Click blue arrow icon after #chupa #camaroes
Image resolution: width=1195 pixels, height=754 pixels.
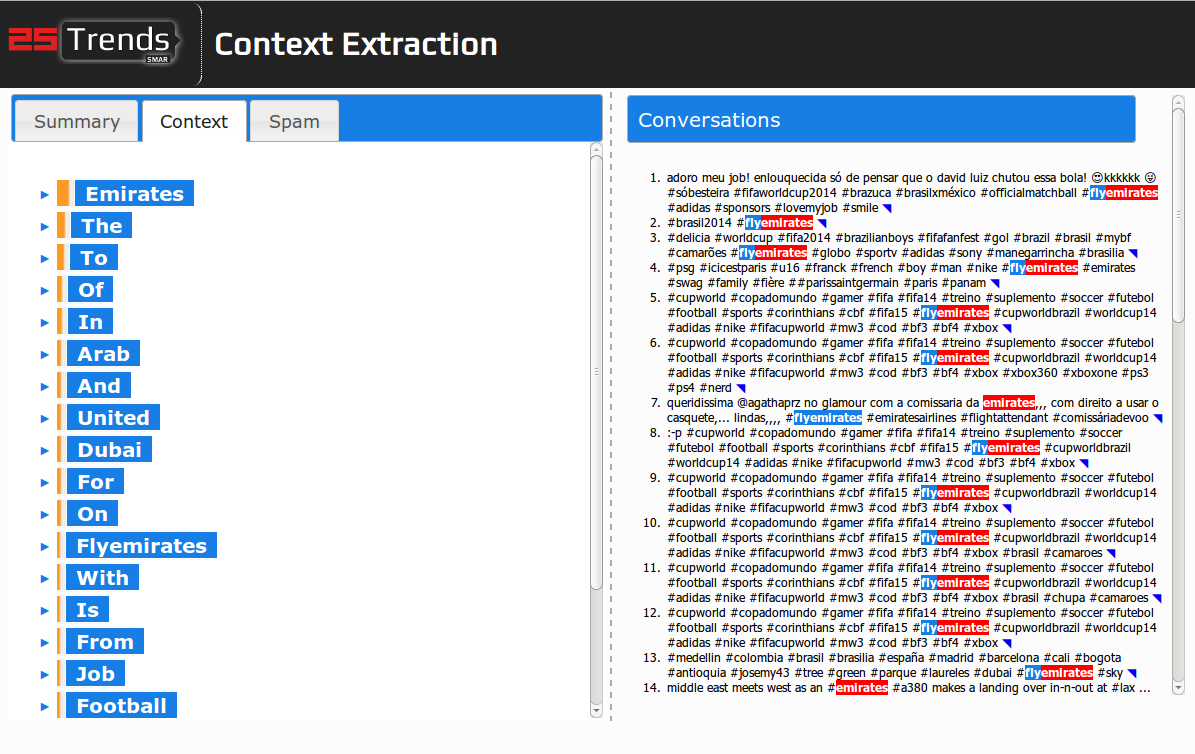[x=1157, y=598]
